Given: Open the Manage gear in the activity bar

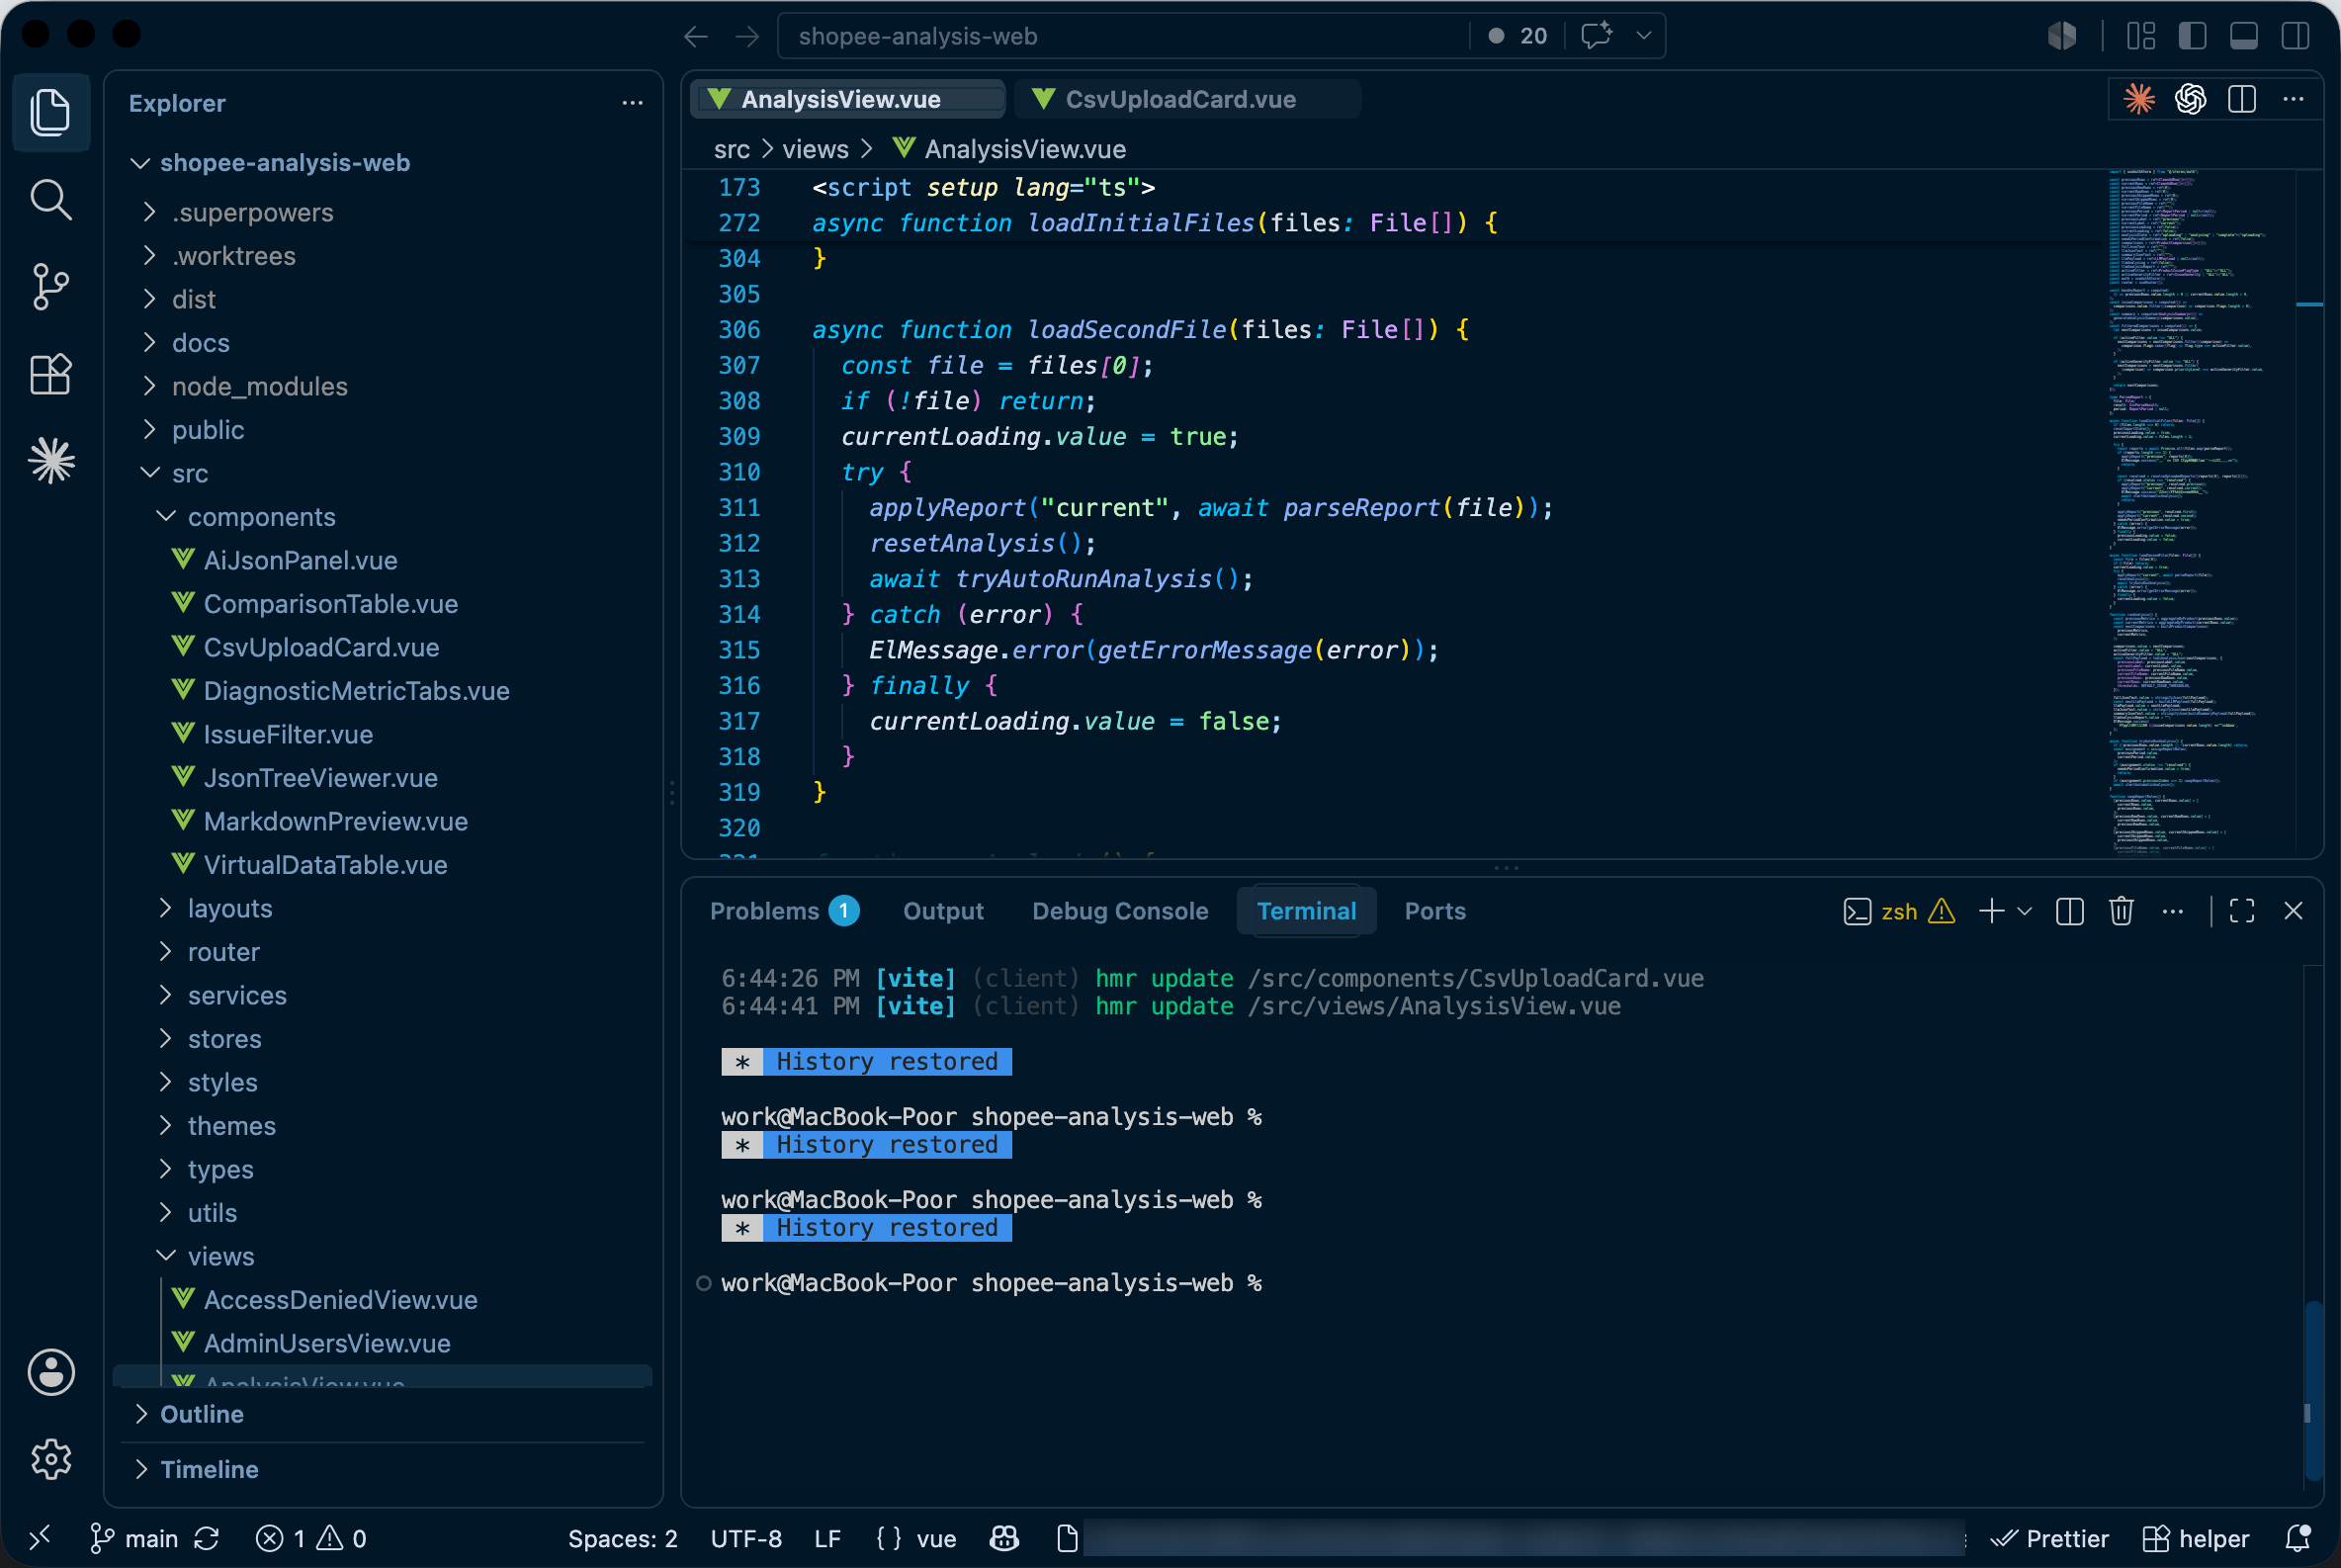Looking at the screenshot, I should coord(50,1459).
